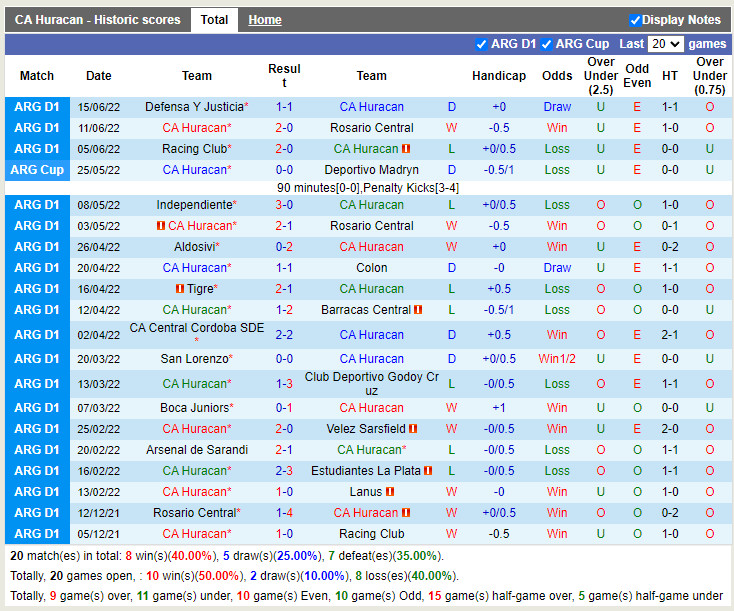Click red card icon in 12/12/21 match row
Screen dimensions: 734x611
pyautogui.click(x=407, y=513)
